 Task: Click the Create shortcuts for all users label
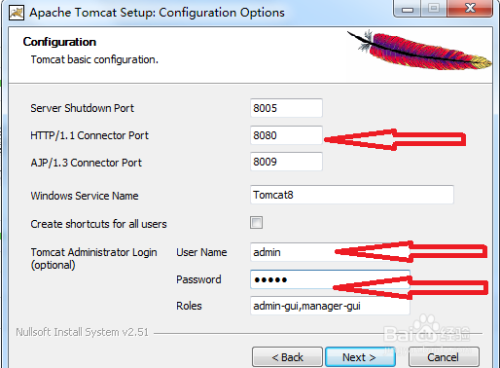99,224
